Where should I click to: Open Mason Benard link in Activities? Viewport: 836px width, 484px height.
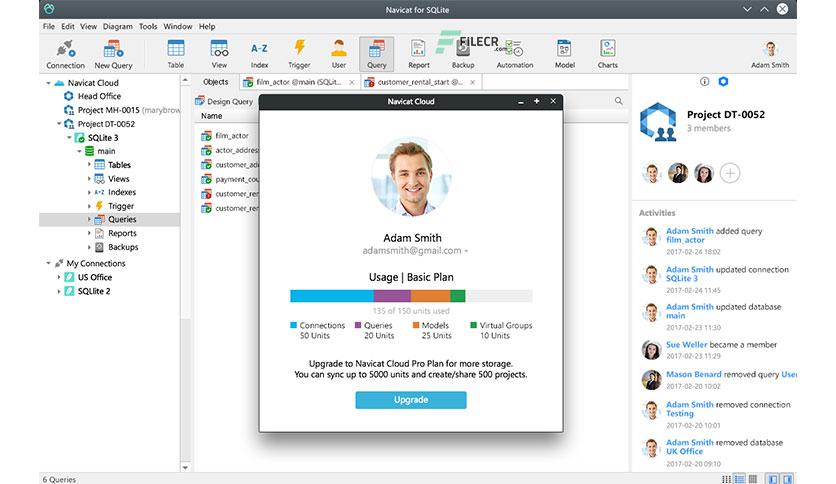tap(694, 374)
